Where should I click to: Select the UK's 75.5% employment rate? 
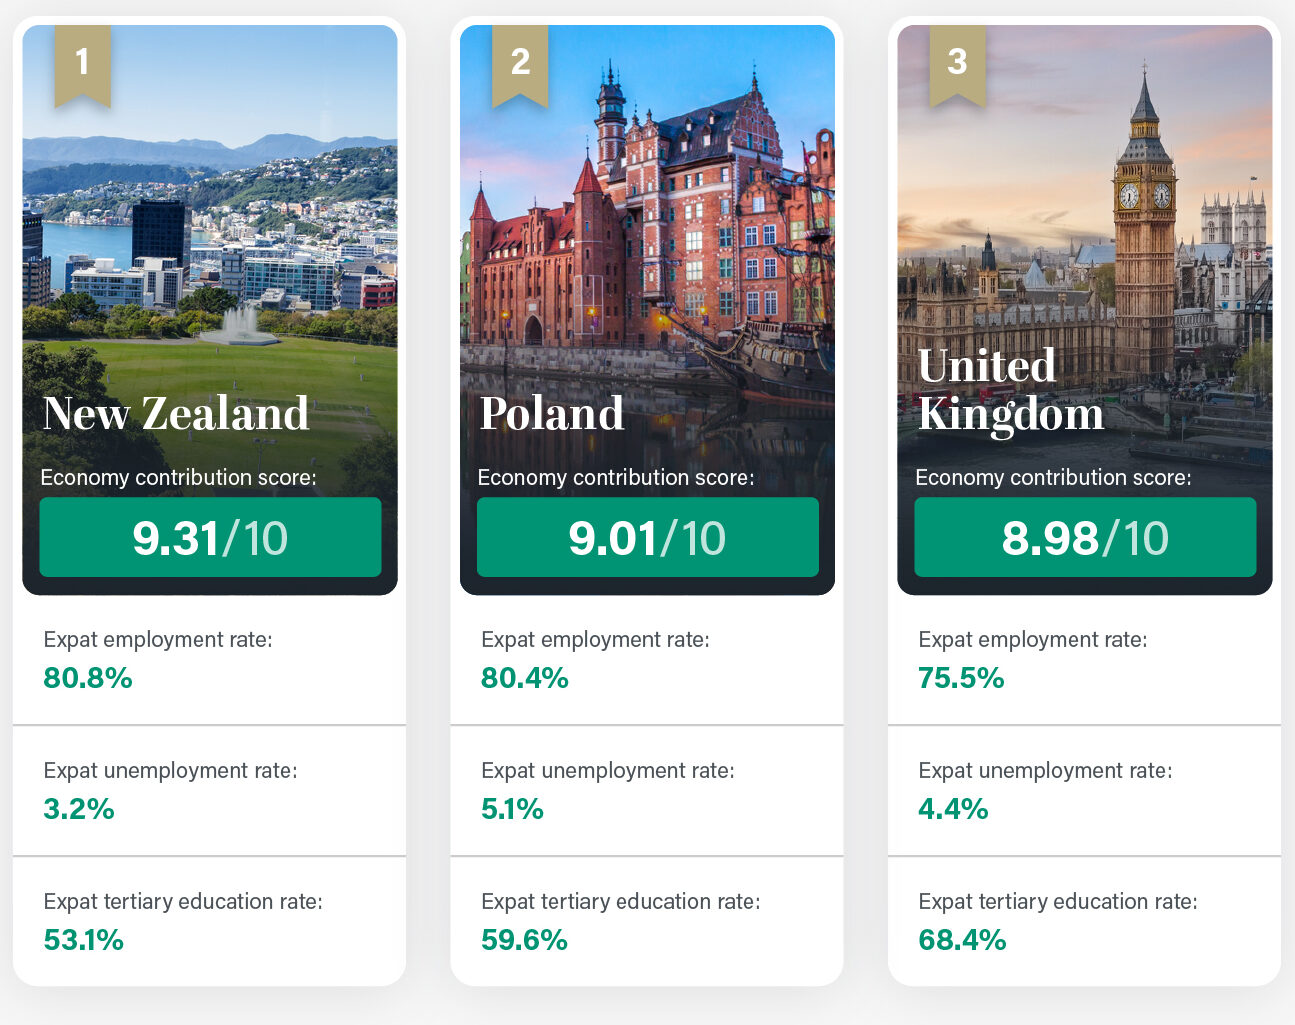tap(961, 678)
